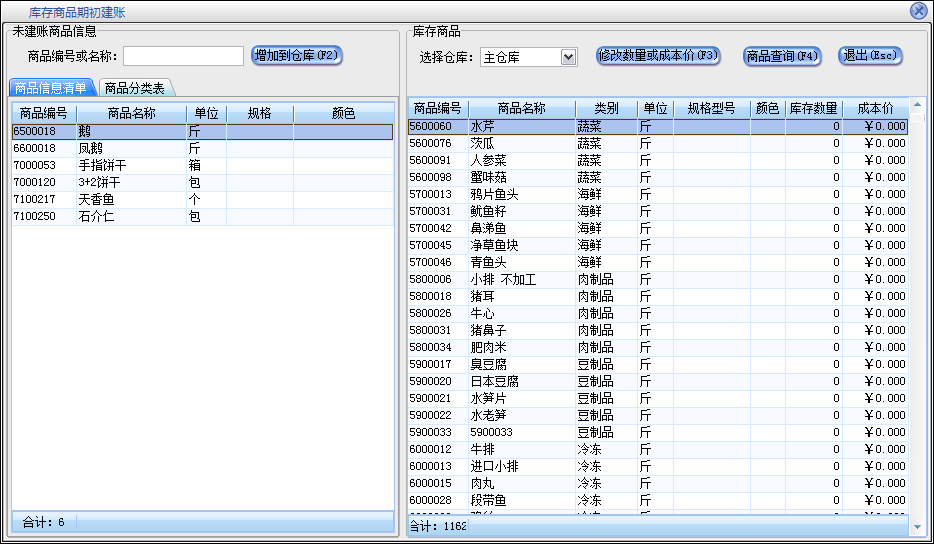Expand the 选择仓库 warehouse dropdown

(569, 57)
